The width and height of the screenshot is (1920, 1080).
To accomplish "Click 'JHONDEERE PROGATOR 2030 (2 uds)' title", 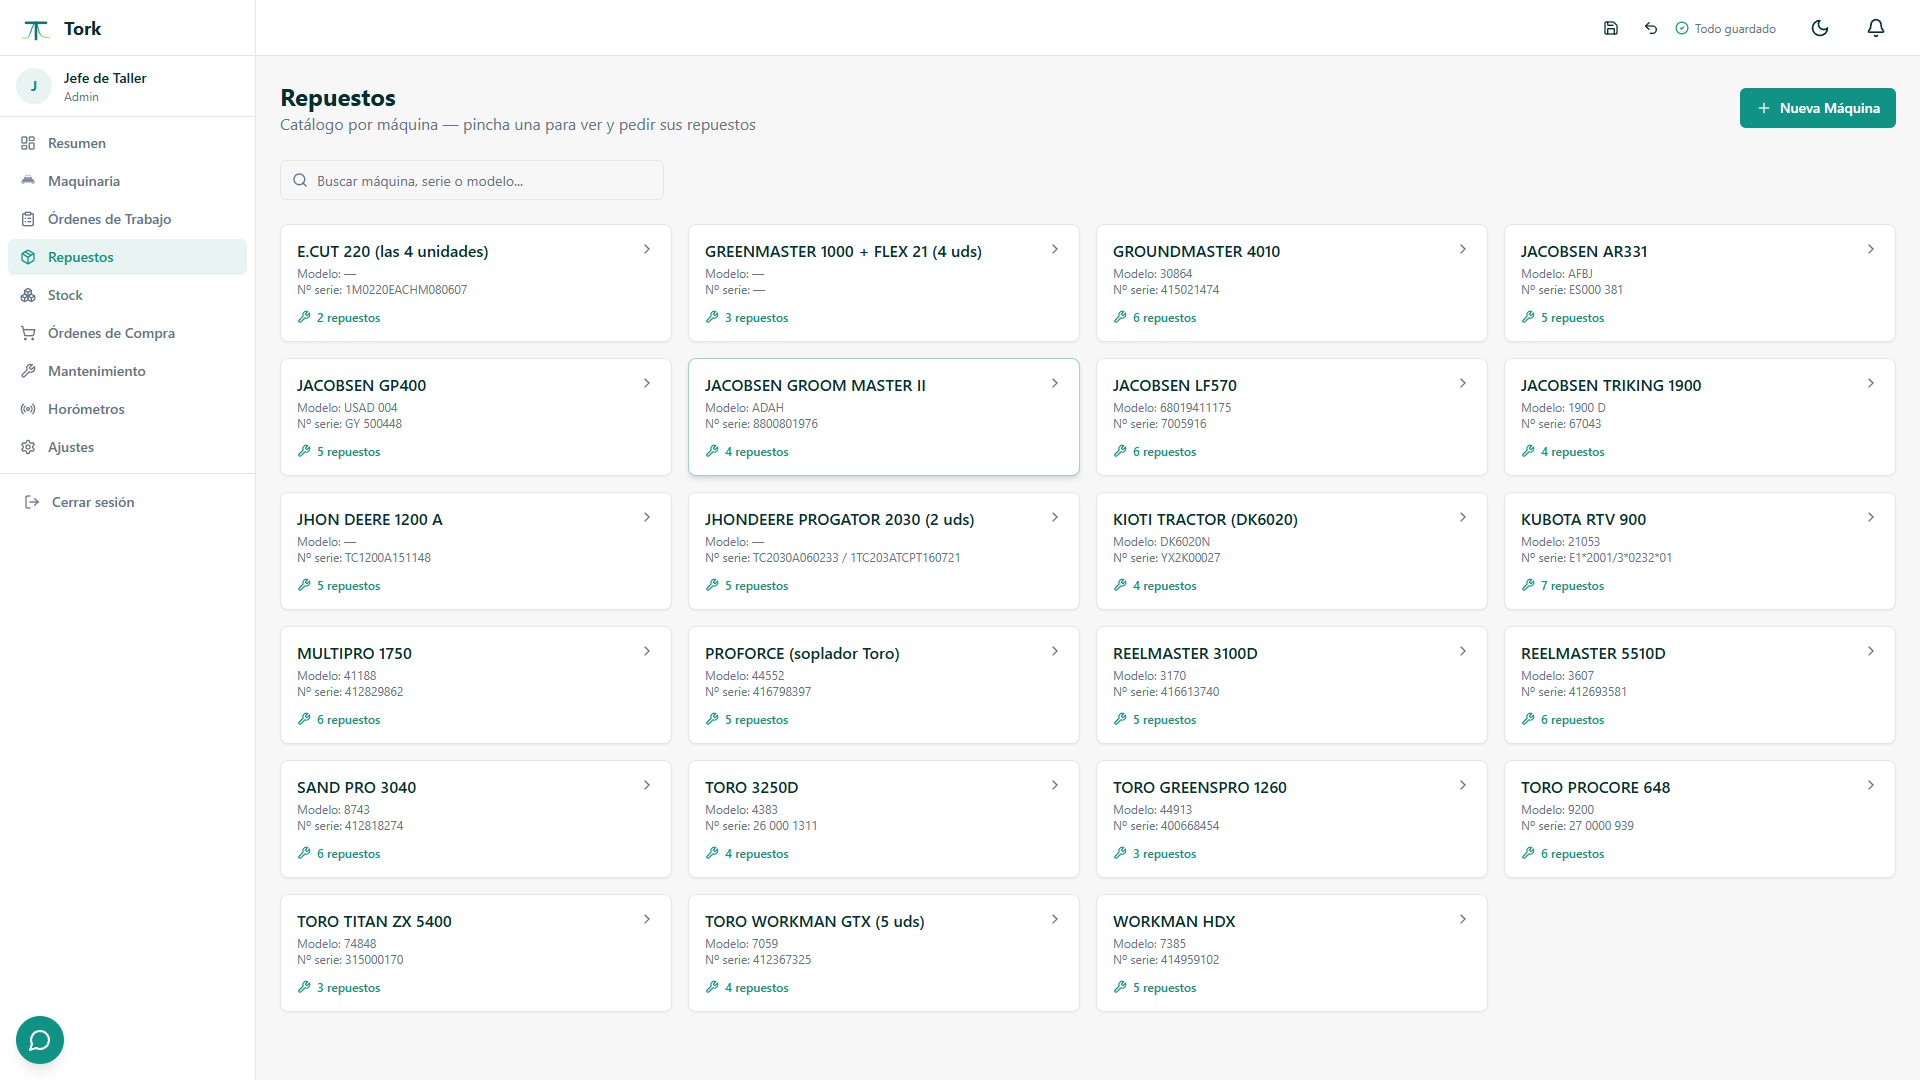I will click(x=839, y=519).
